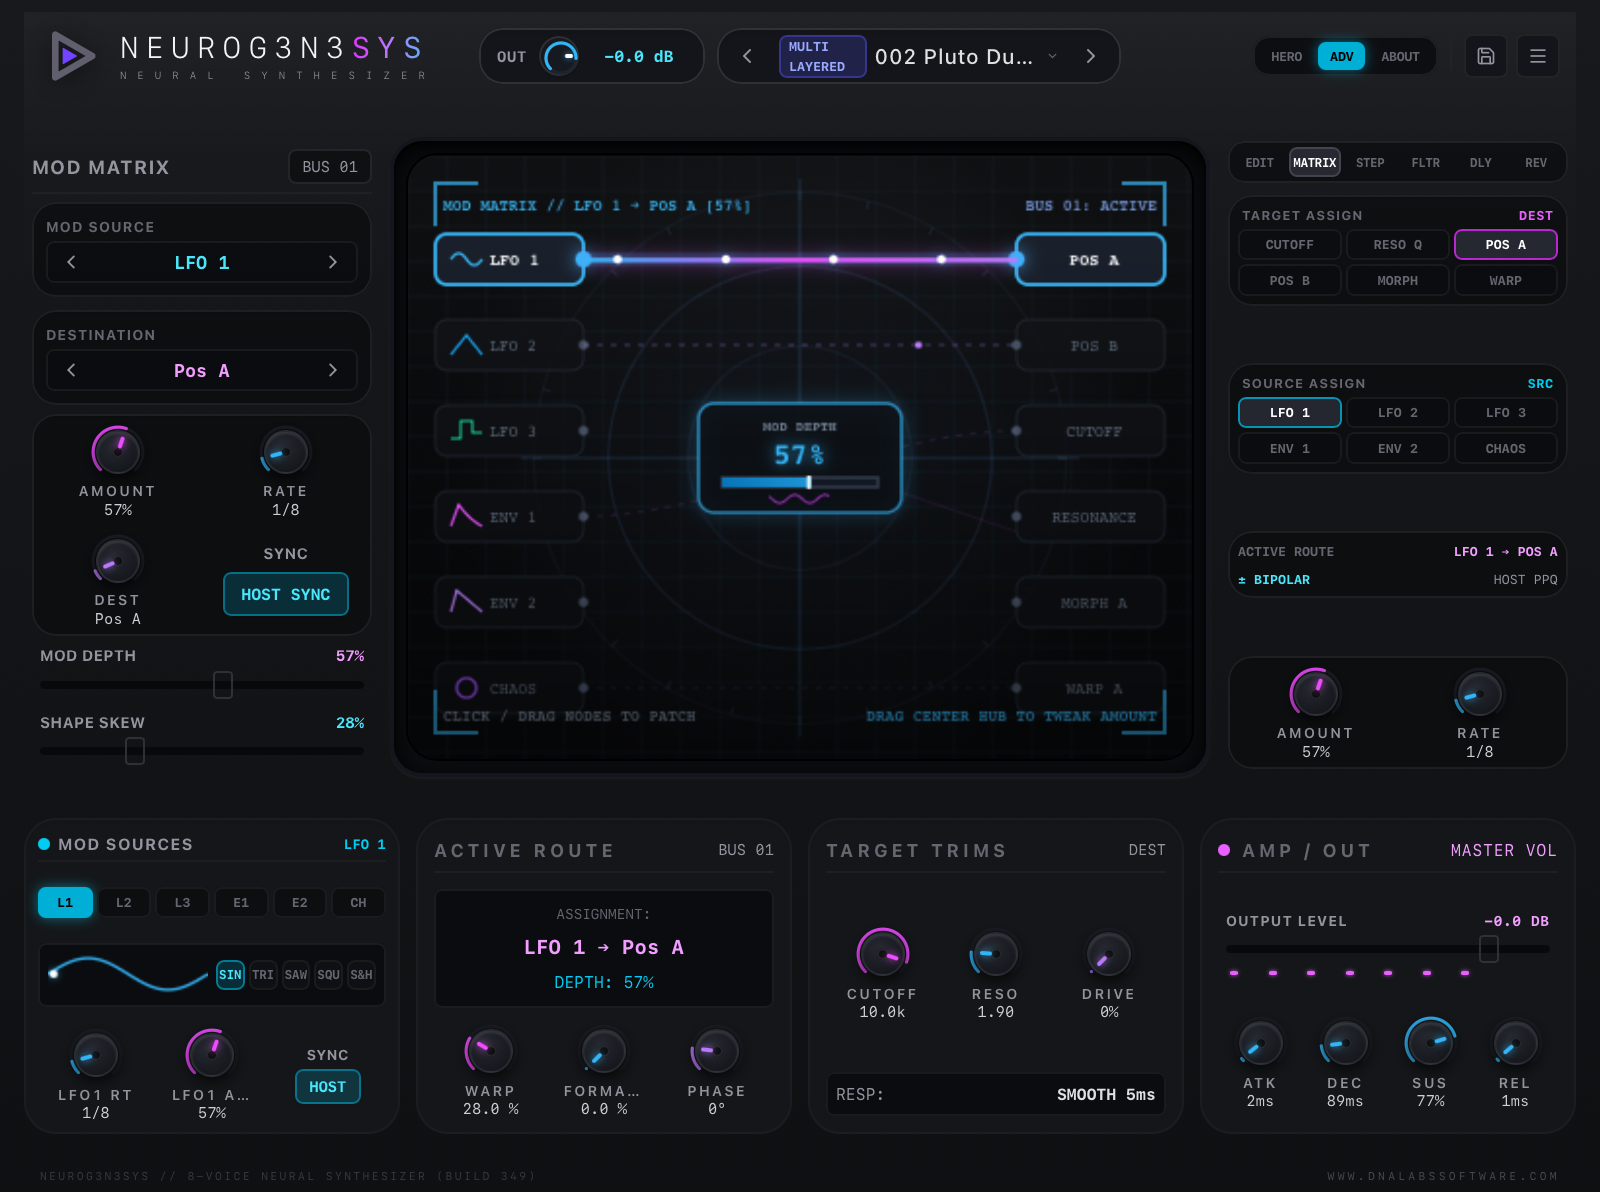The image size is (1600, 1192).
Task: Go to previous mod source arrow
Action: pos(71,262)
